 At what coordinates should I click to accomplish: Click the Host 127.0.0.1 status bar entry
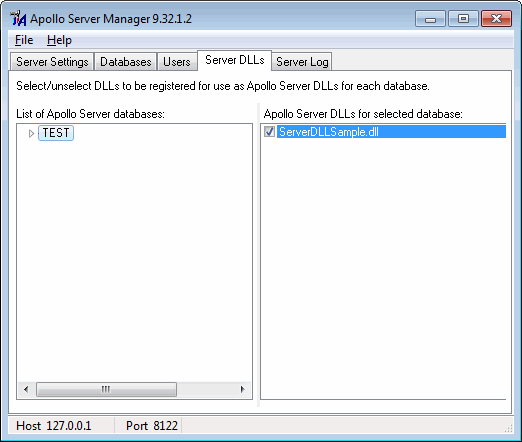(x=54, y=426)
